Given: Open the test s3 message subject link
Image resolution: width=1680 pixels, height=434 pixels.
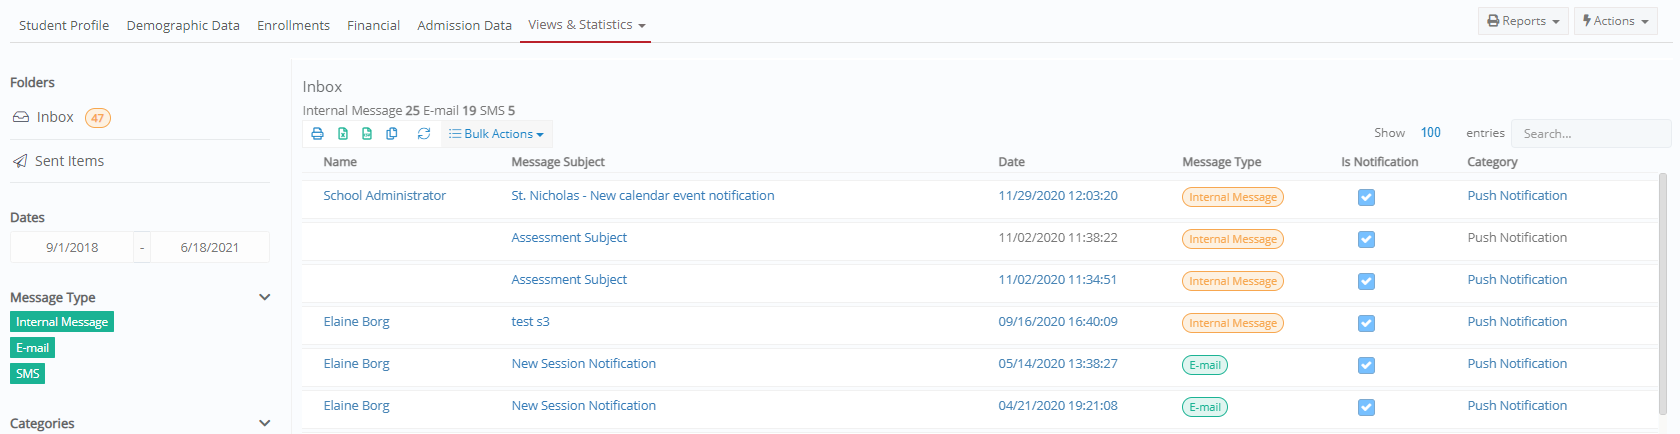Looking at the screenshot, I should pos(530,322).
